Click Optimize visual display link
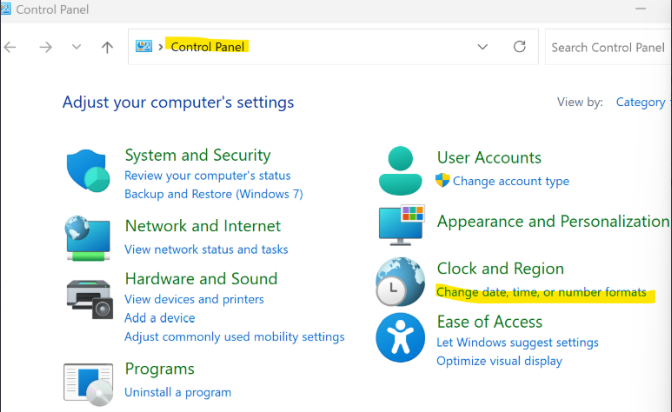This screenshot has height=412, width=672. click(499, 361)
